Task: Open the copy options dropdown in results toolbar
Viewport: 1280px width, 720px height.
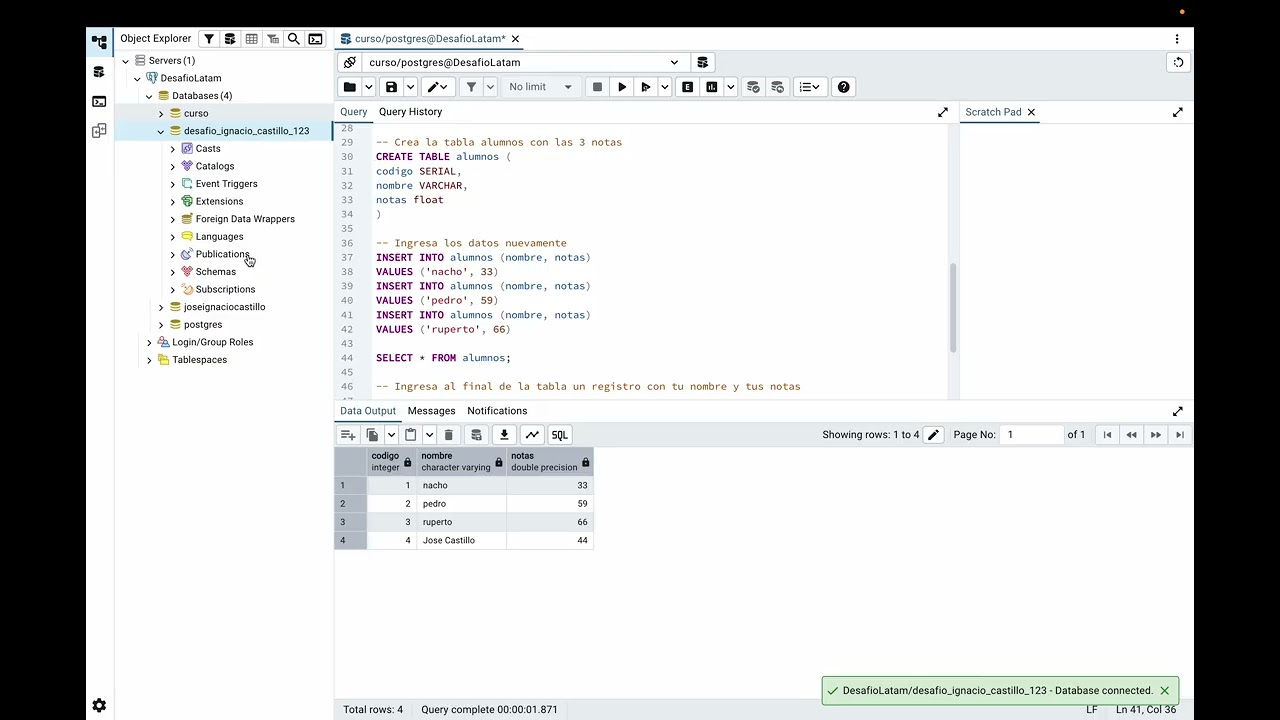Action: [x=391, y=435]
